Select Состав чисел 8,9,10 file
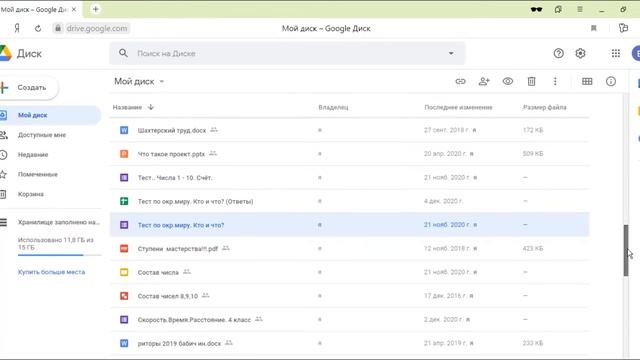Screen dimensions: 640x360 349,296
